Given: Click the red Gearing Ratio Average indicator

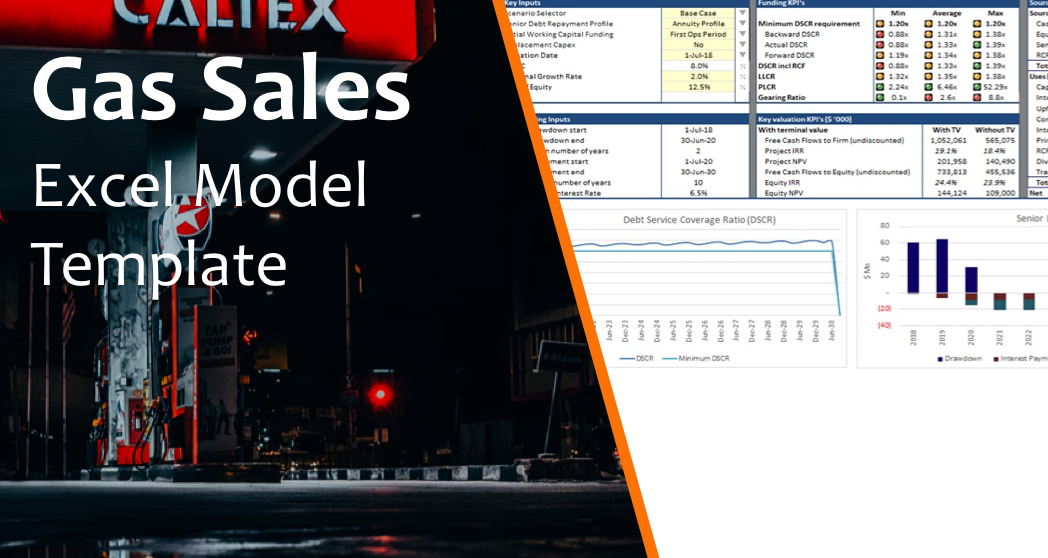Looking at the screenshot, I should [928, 98].
